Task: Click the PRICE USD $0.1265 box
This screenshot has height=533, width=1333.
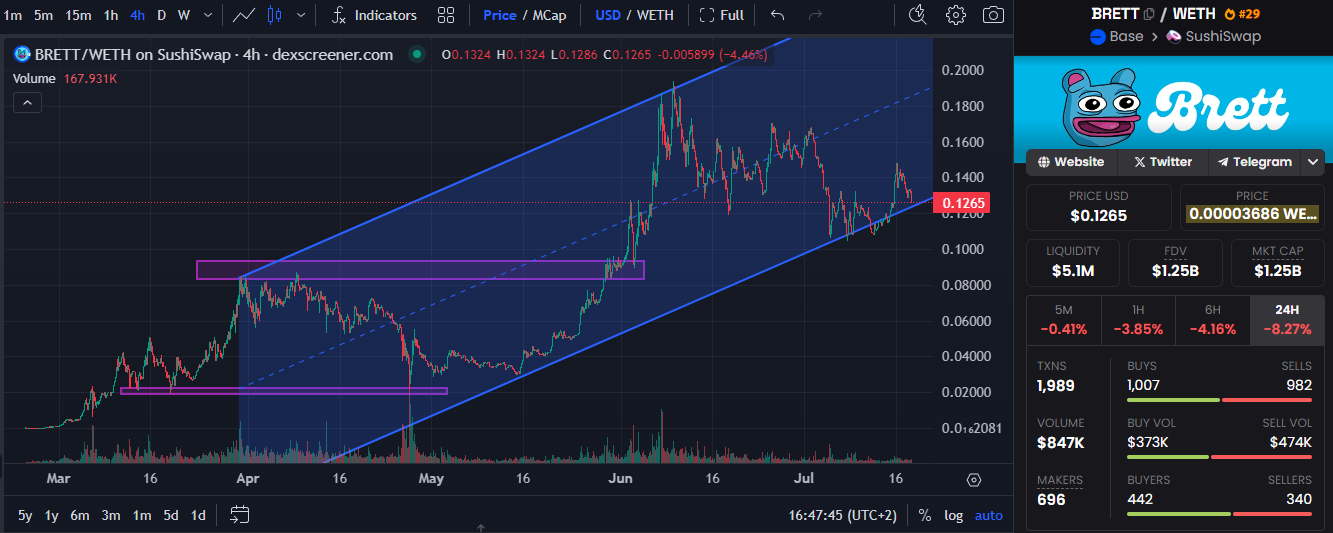Action: [x=1099, y=207]
